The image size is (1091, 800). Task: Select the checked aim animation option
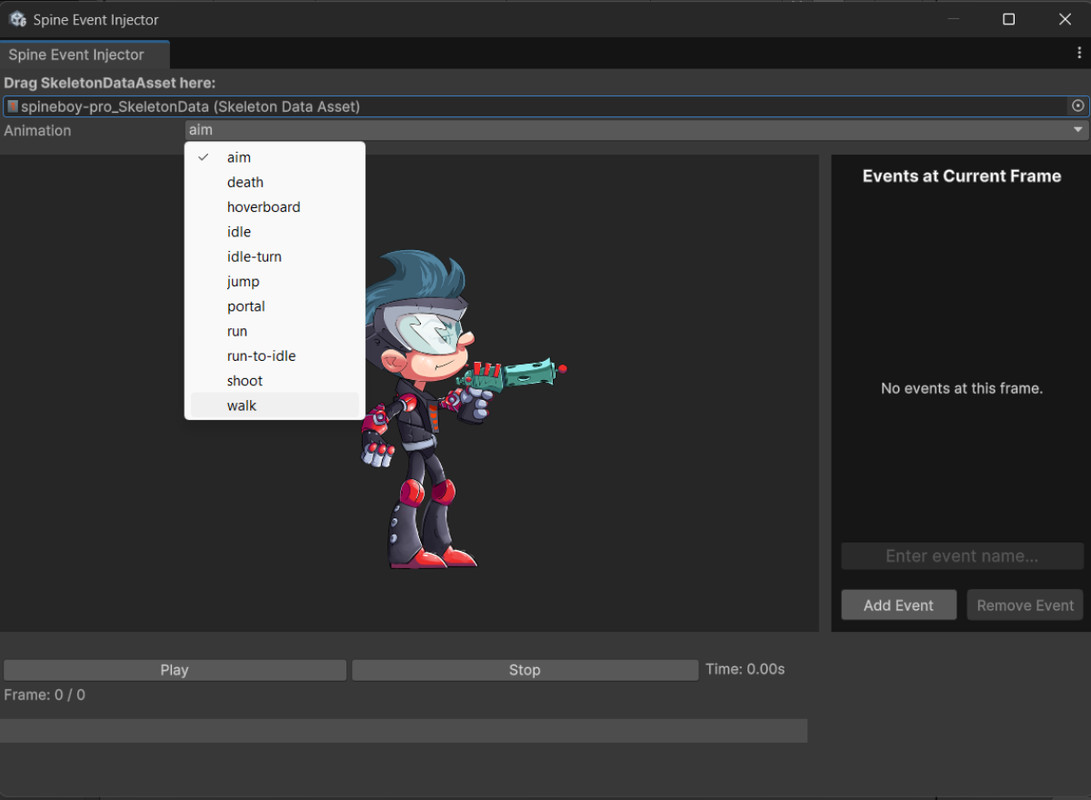click(275, 157)
